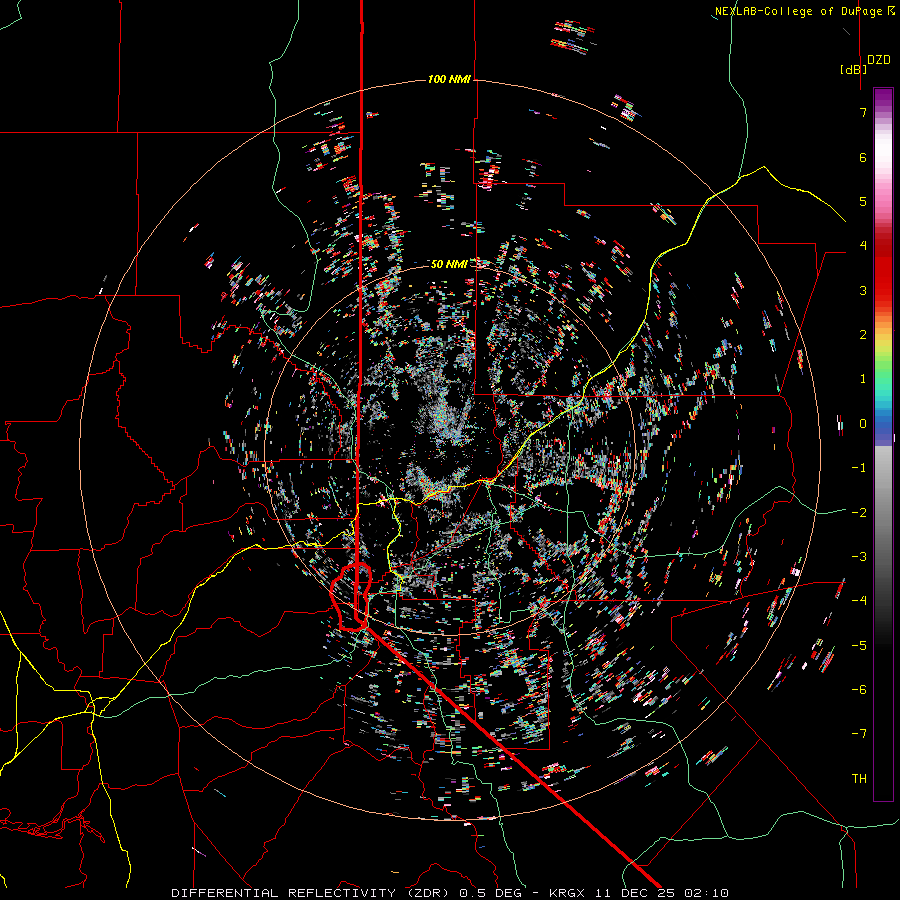Click the -4 value on the color scale
Screen dimensions: 900x900
click(859, 601)
